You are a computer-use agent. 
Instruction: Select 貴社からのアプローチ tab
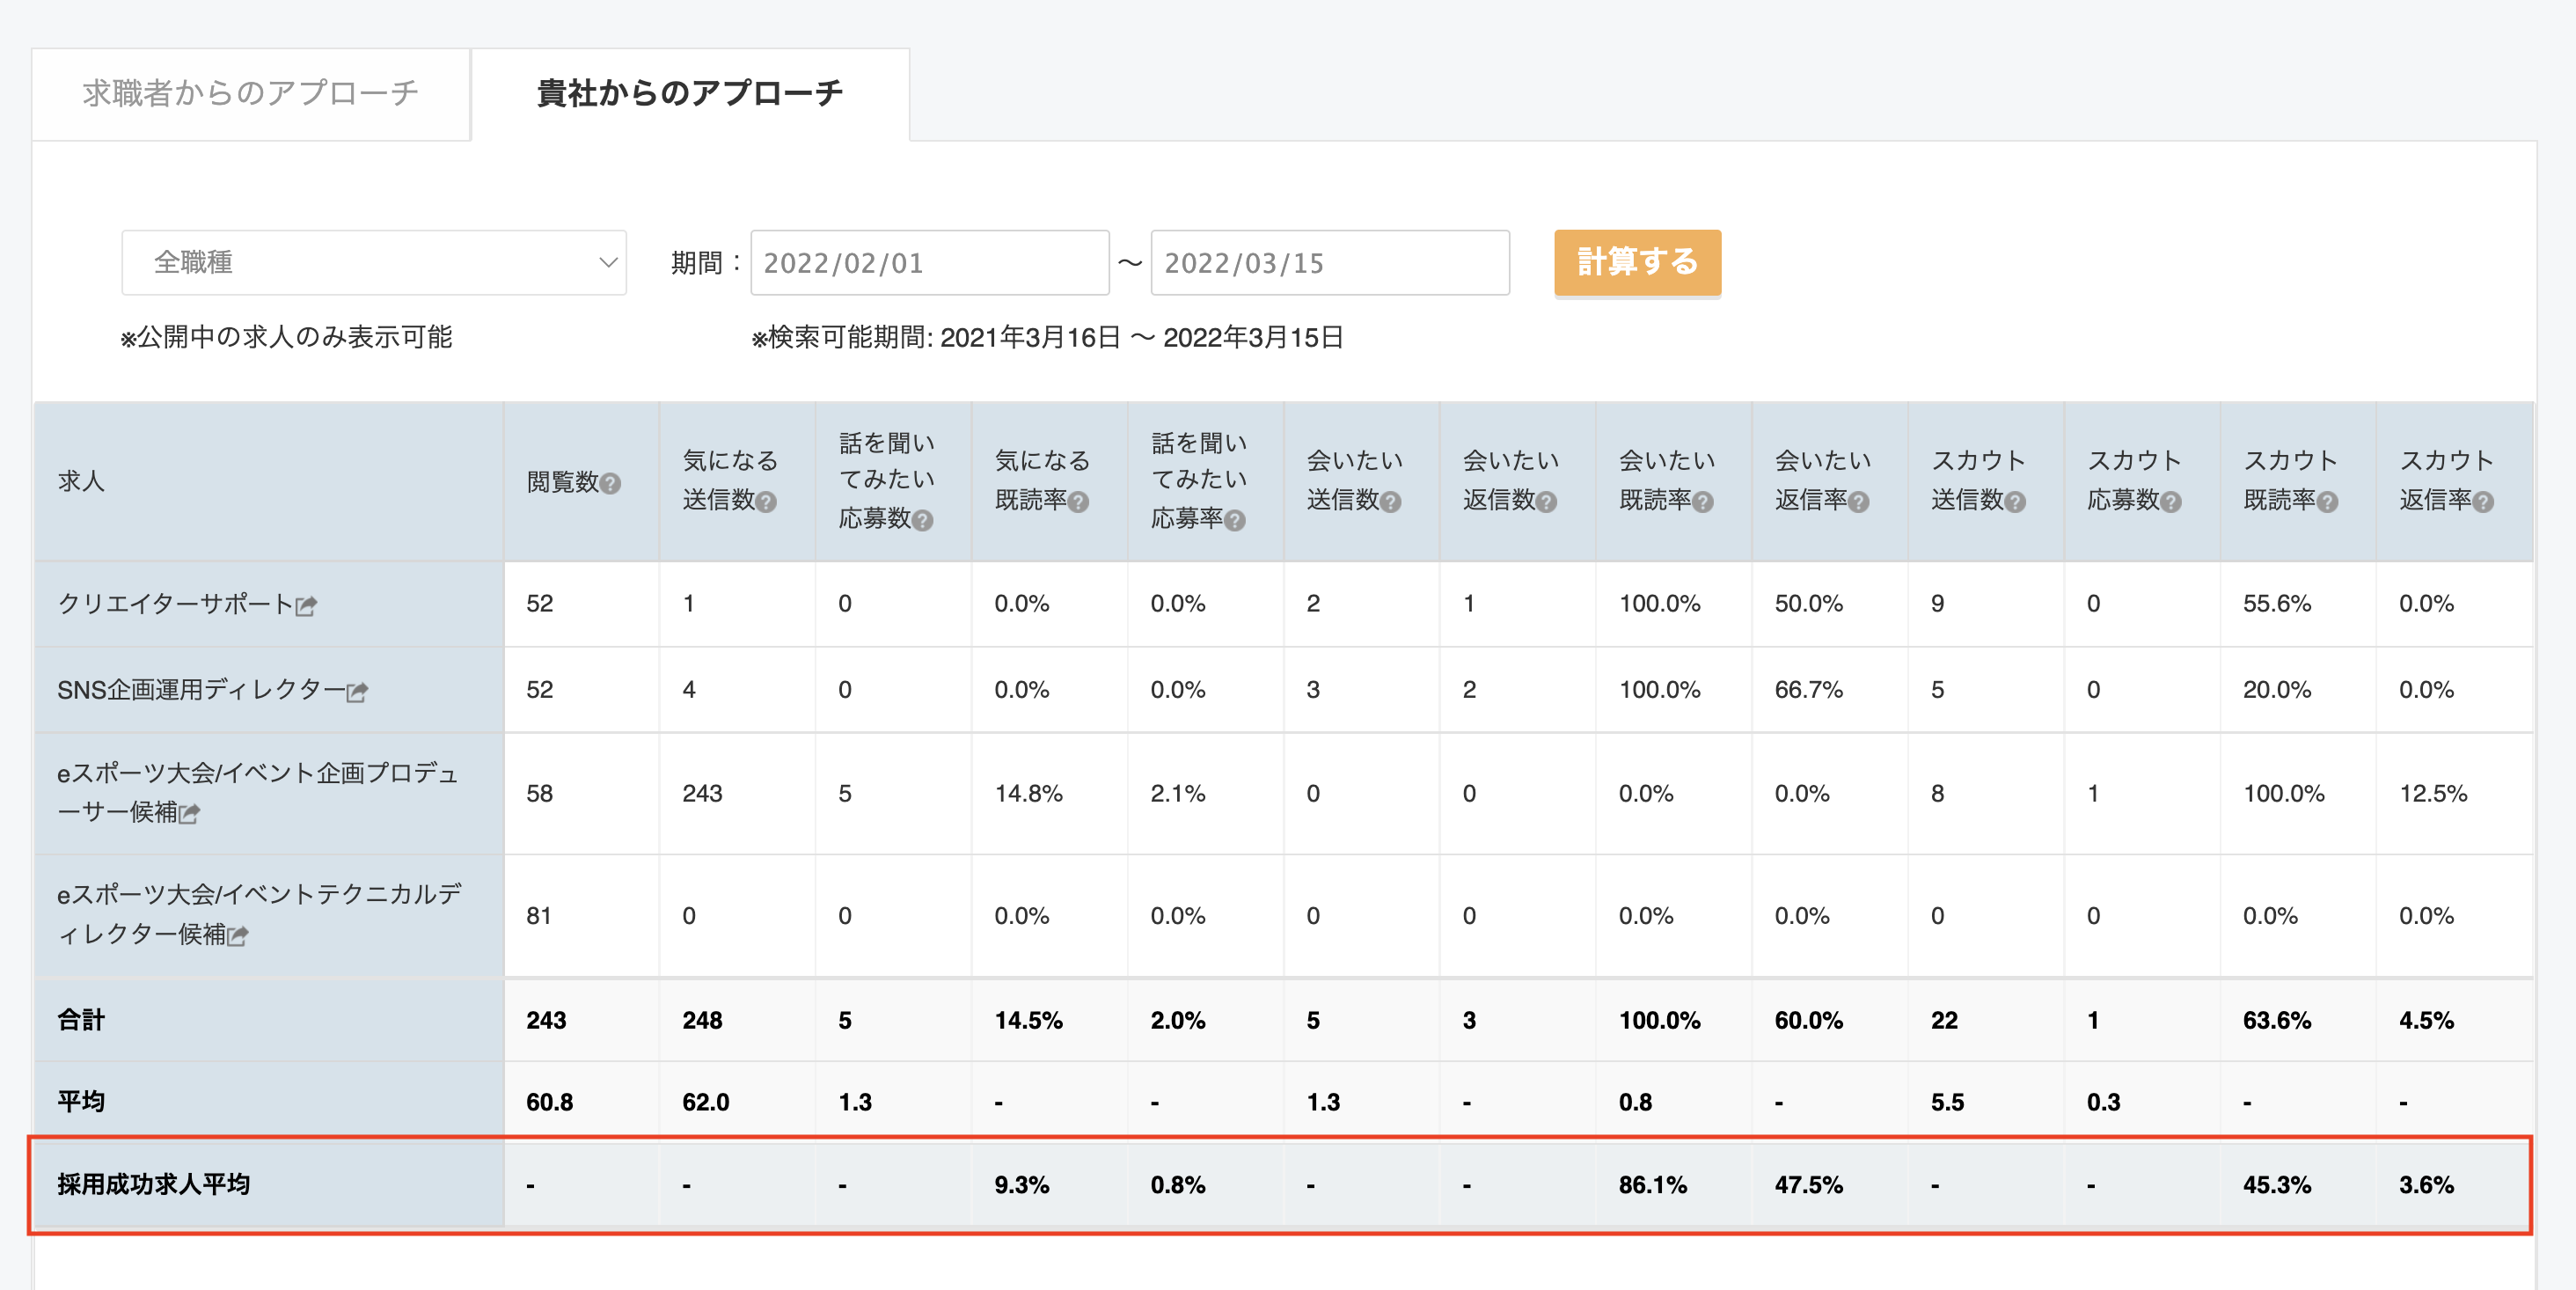[x=690, y=94]
